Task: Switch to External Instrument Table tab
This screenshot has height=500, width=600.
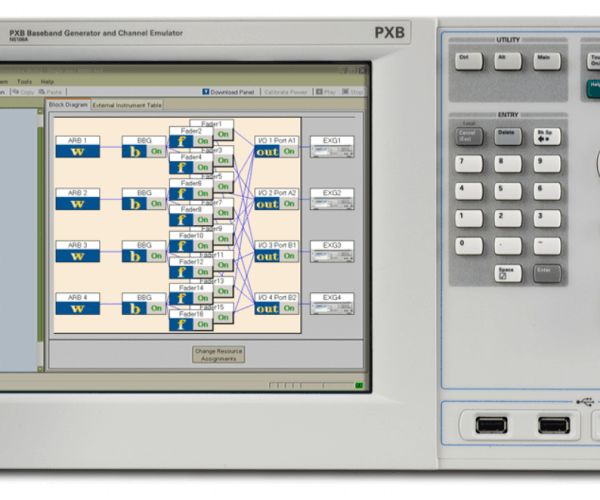Action: click(x=127, y=105)
